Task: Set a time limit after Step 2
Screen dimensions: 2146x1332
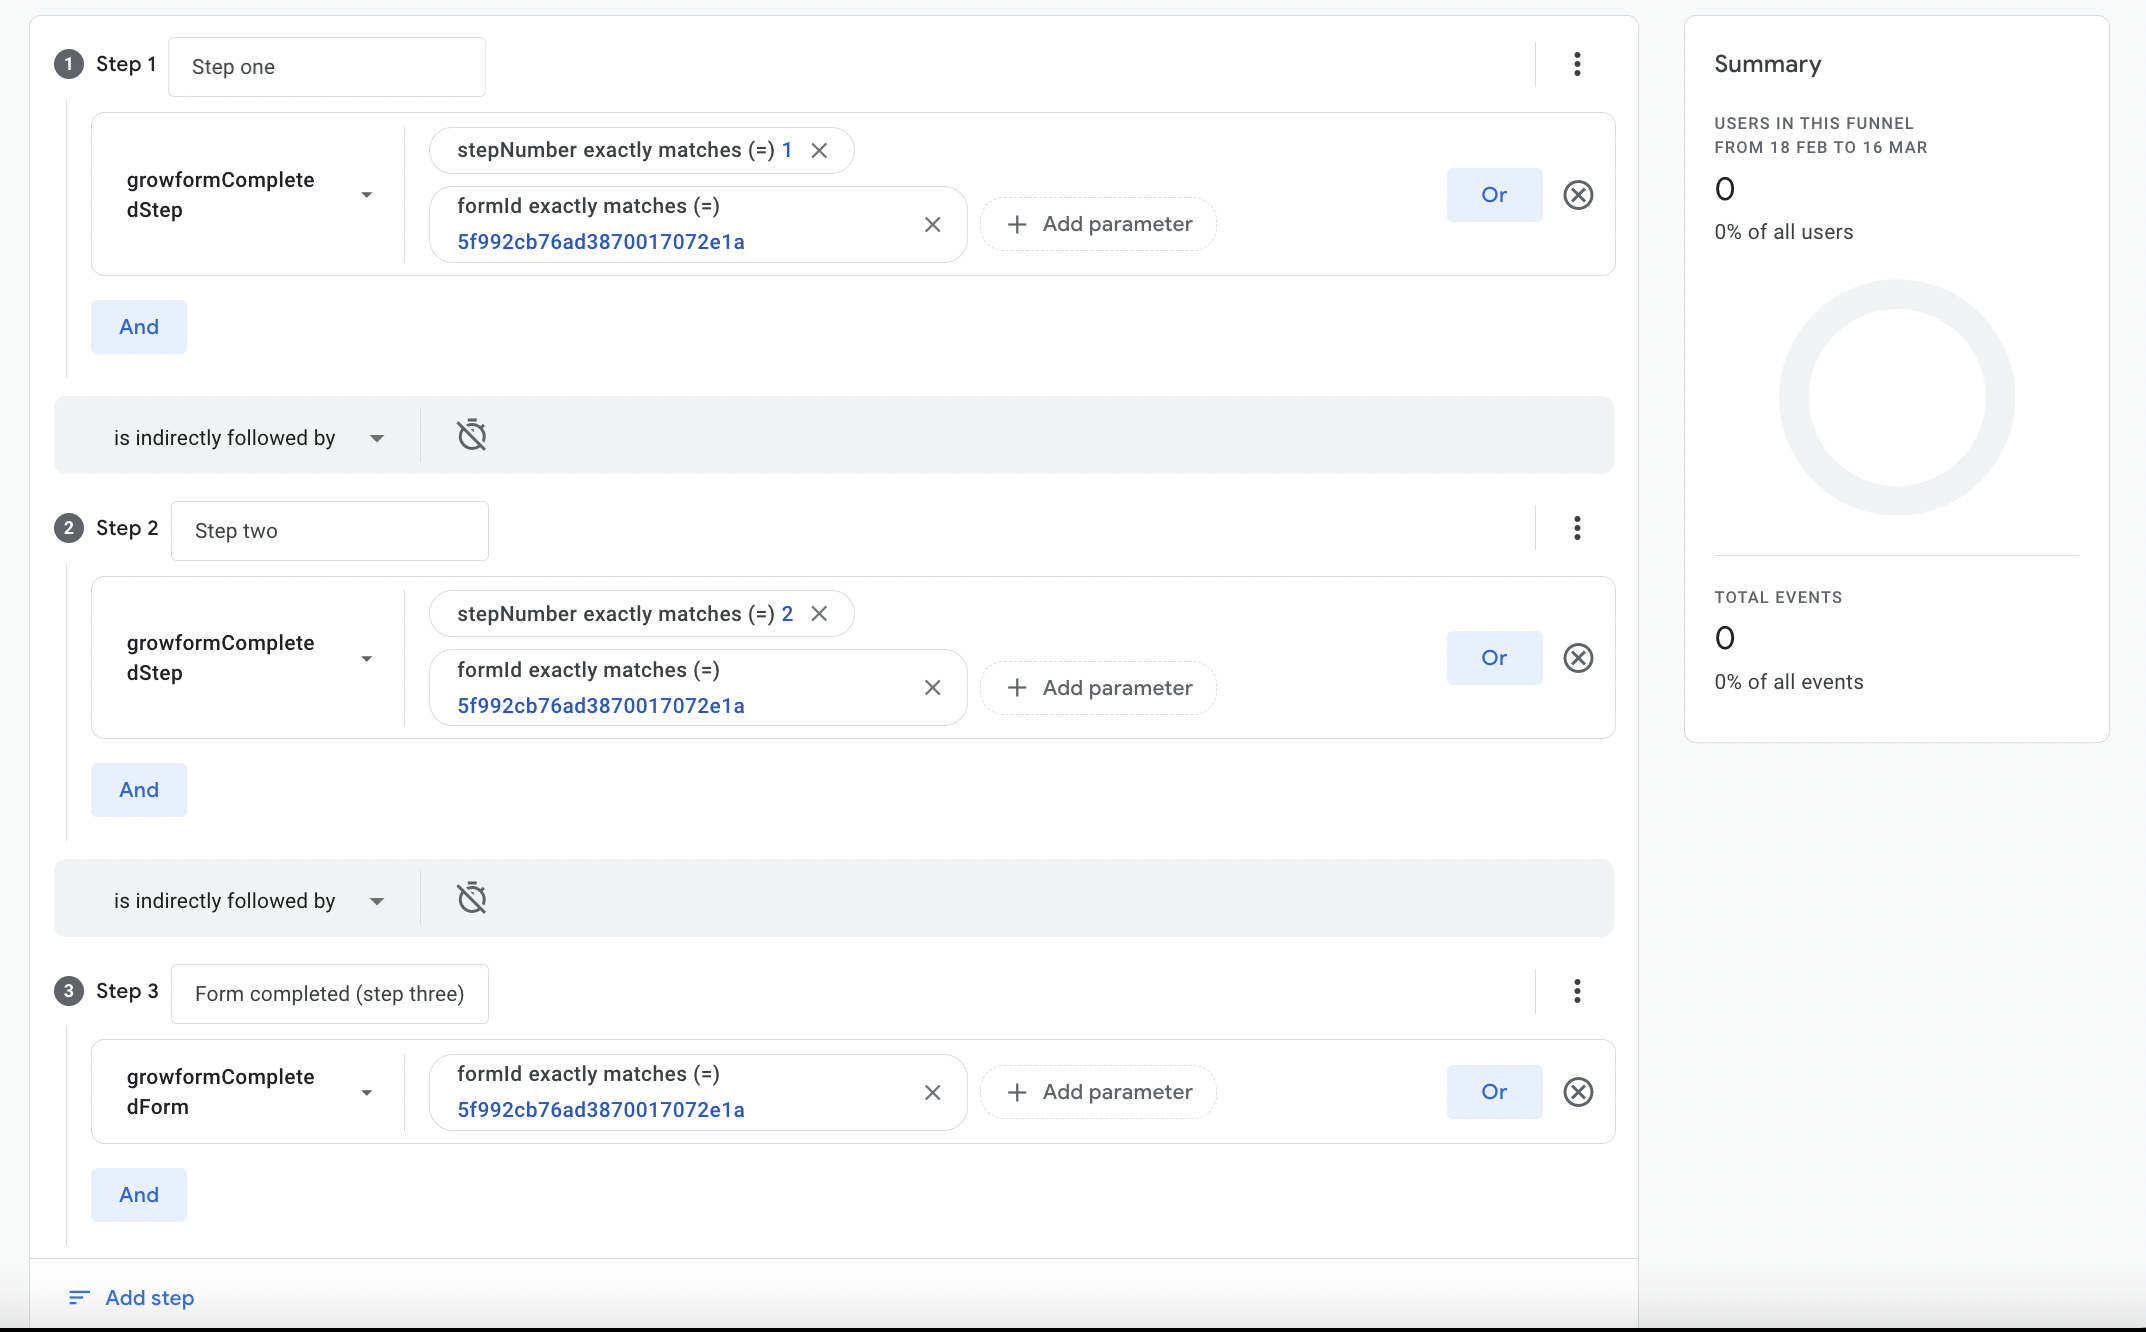Action: coord(472,898)
